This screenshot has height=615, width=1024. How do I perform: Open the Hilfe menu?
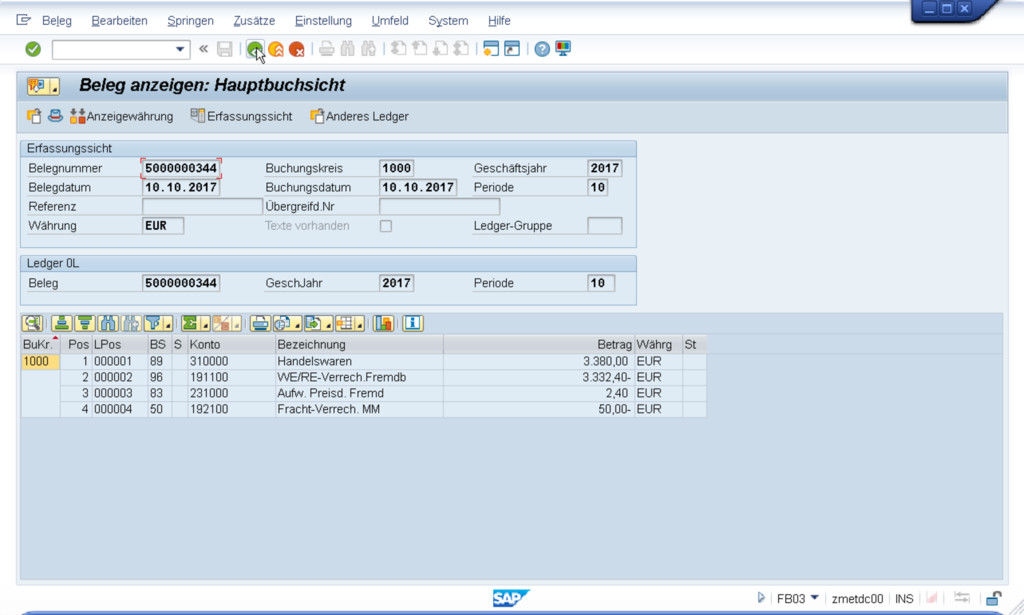click(499, 21)
